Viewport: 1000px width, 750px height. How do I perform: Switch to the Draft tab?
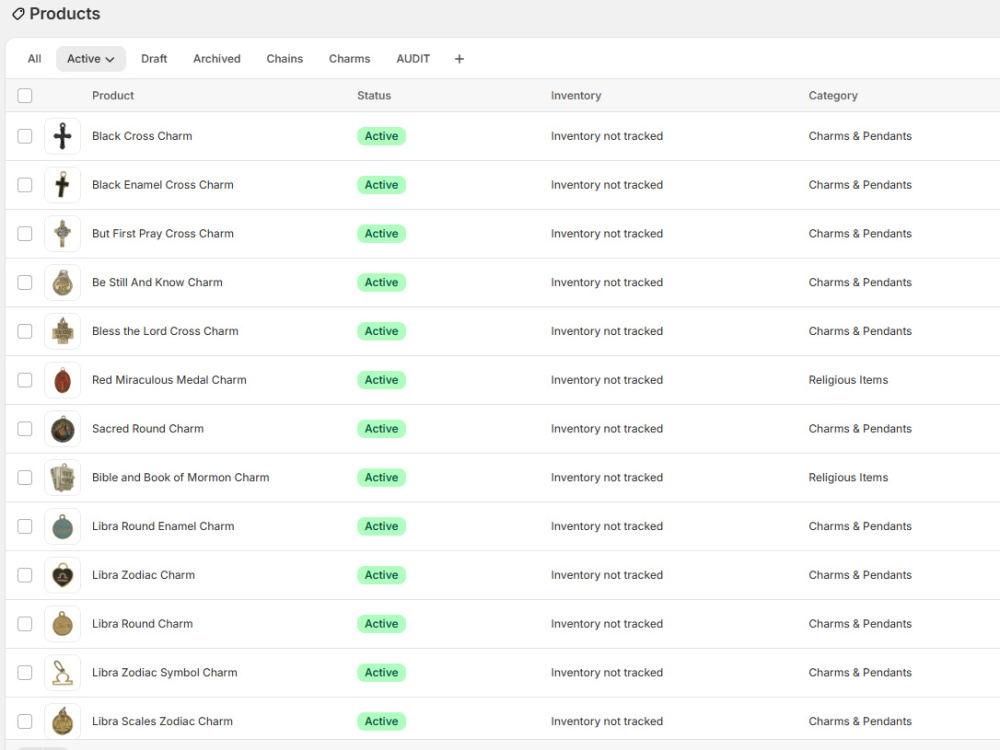tap(154, 59)
